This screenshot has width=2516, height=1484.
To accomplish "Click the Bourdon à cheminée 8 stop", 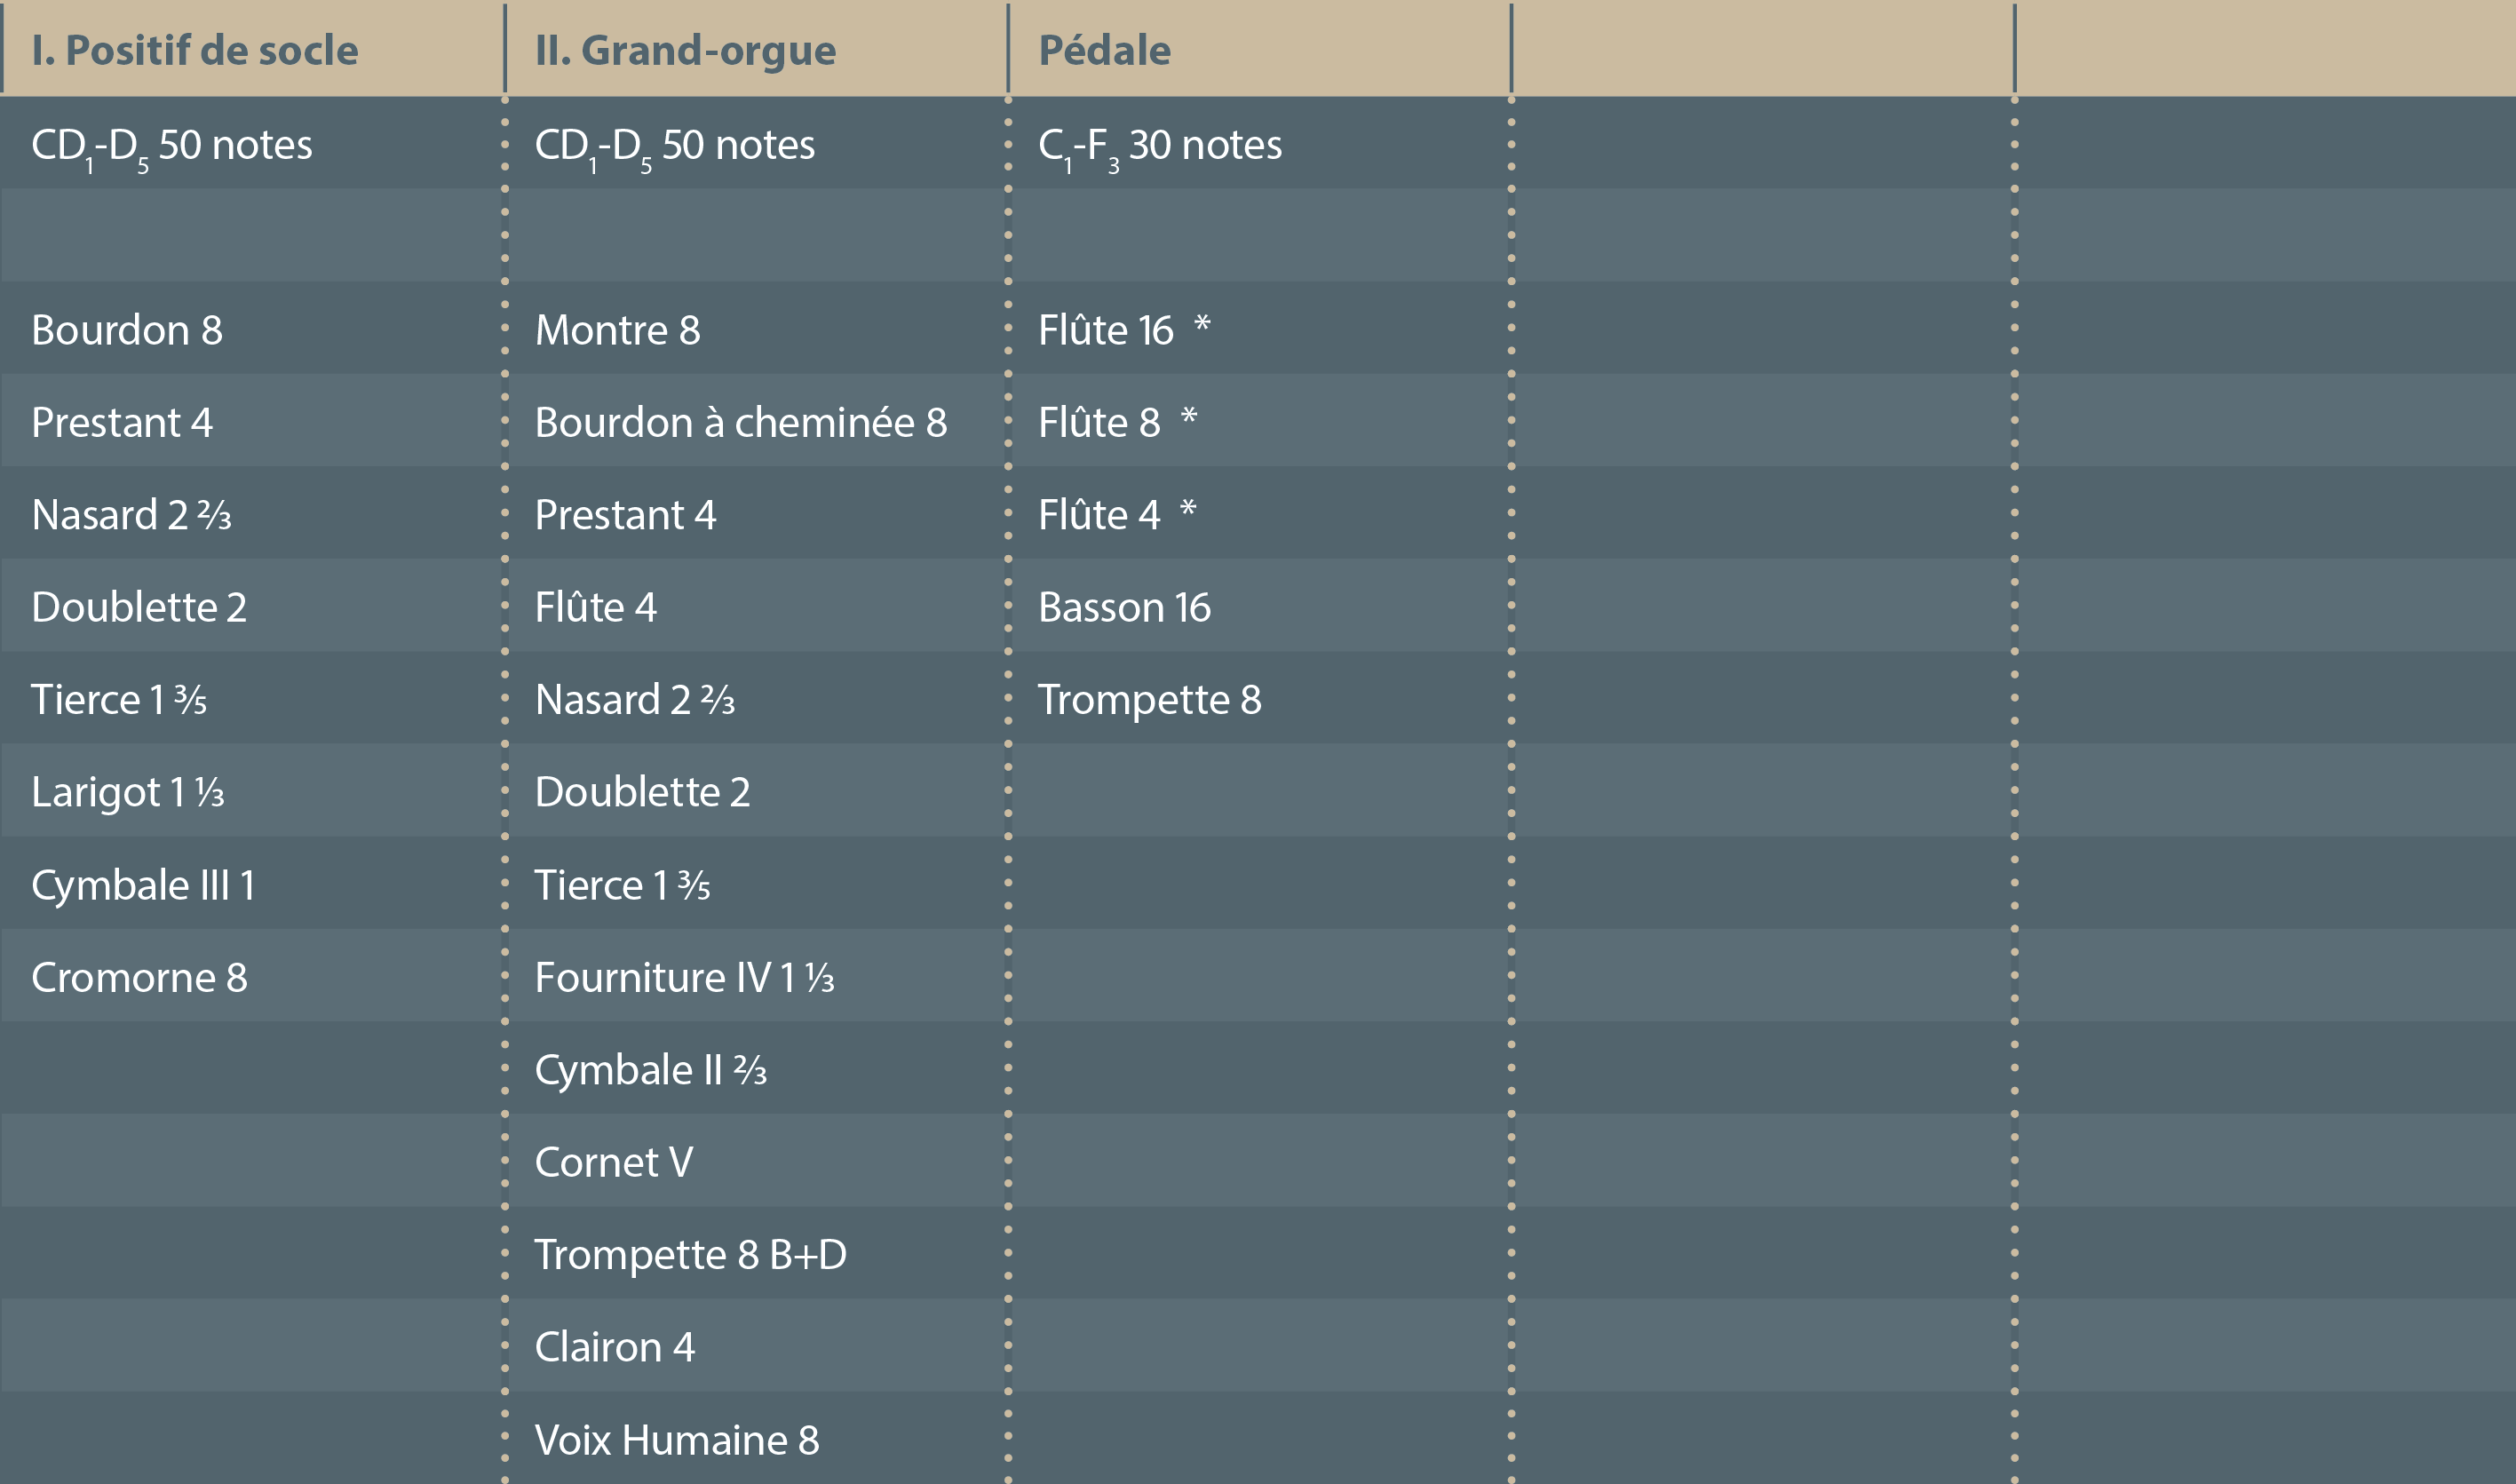I will (x=740, y=422).
